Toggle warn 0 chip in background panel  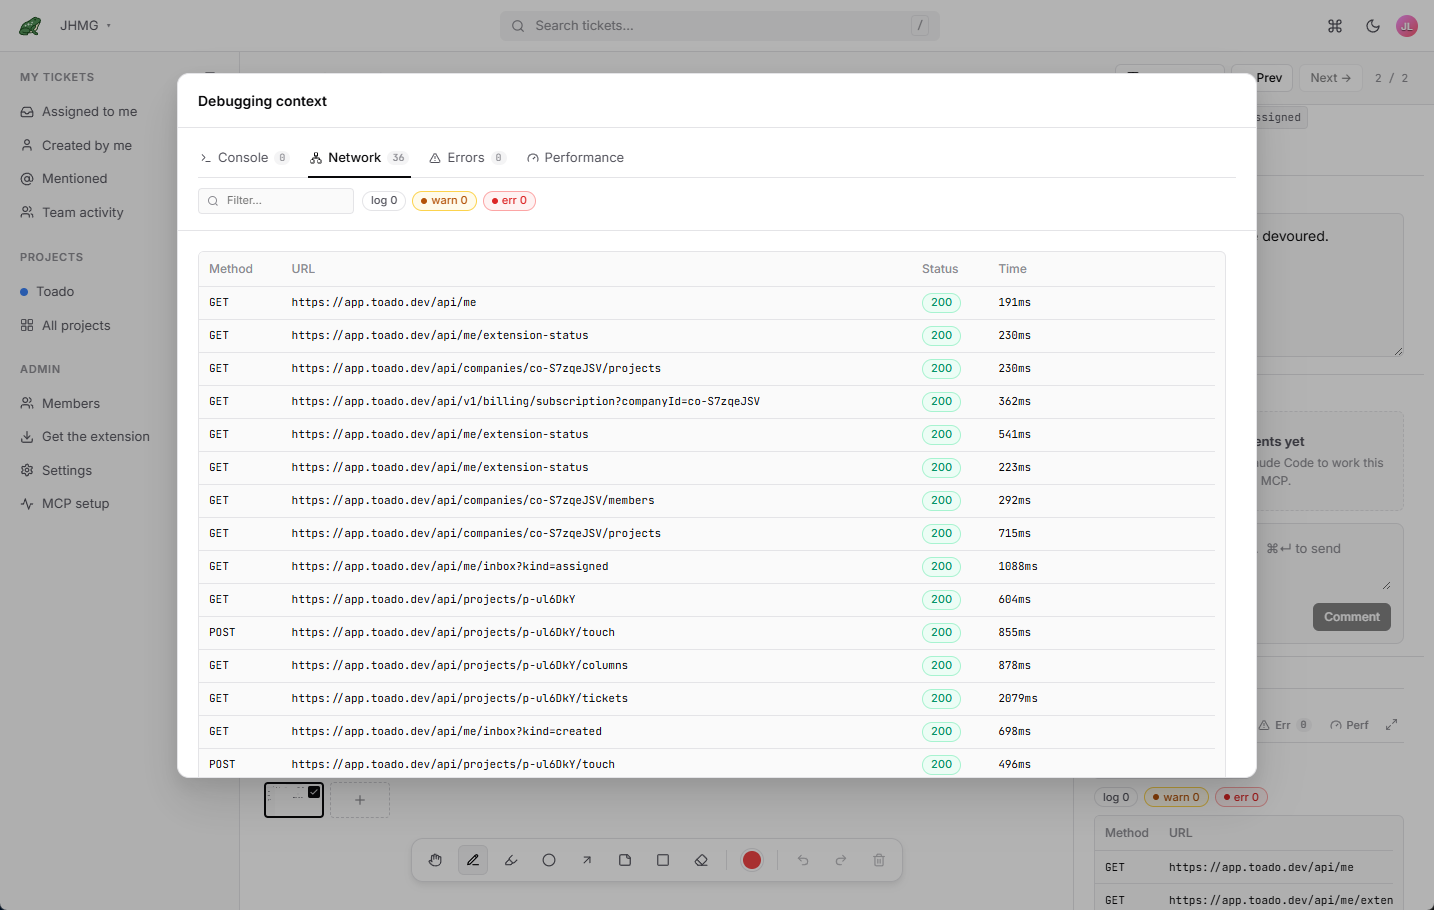point(1176,797)
